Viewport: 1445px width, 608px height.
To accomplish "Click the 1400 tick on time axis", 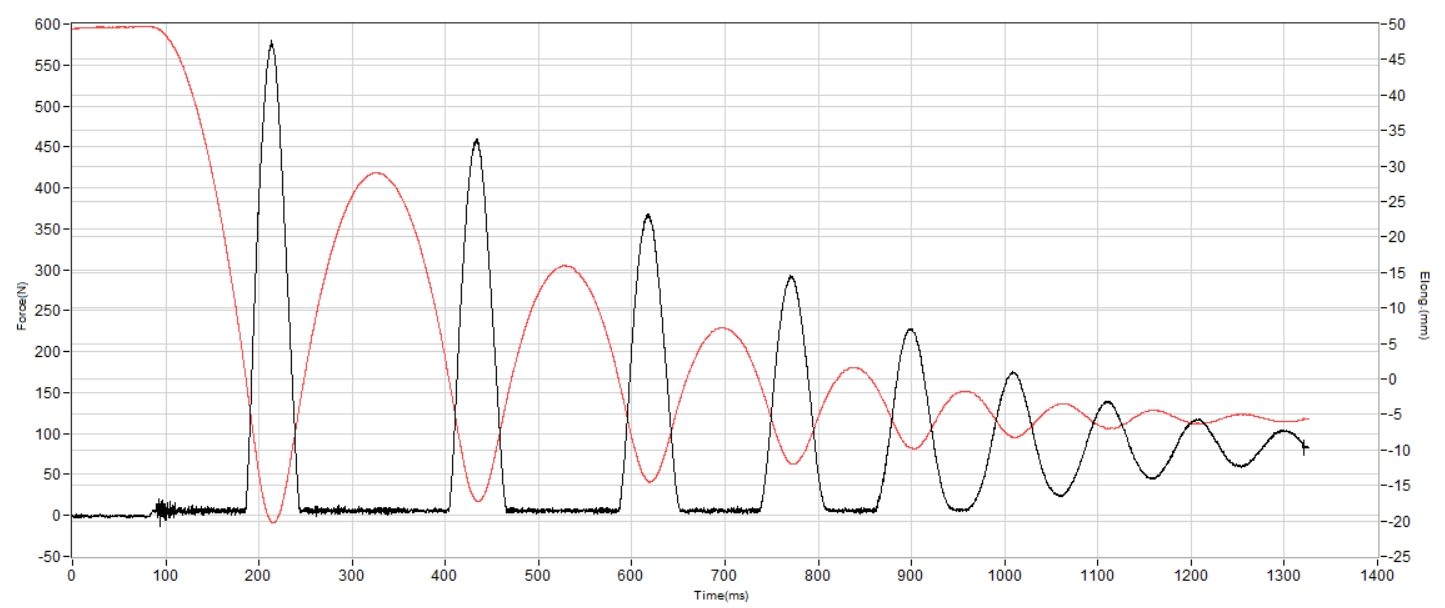I will 1377,577.
